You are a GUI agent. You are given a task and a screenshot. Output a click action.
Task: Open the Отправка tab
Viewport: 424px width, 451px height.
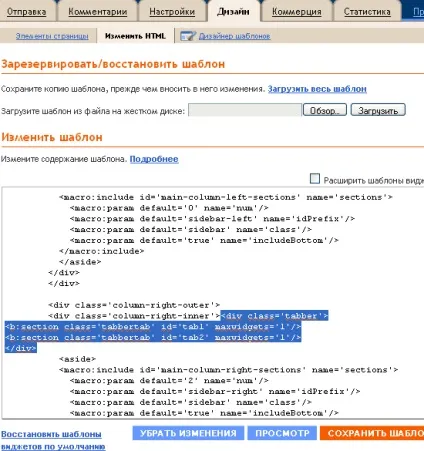point(26,12)
